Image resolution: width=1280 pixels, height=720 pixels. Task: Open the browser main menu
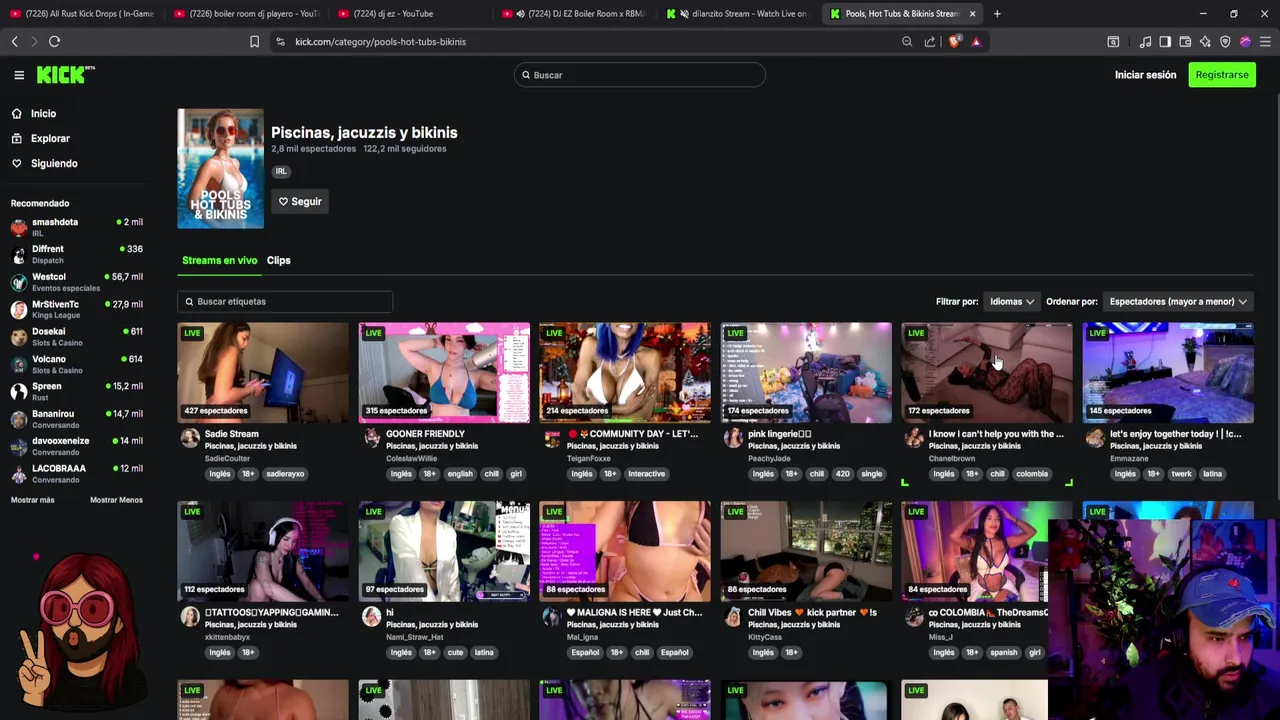click(x=1265, y=41)
